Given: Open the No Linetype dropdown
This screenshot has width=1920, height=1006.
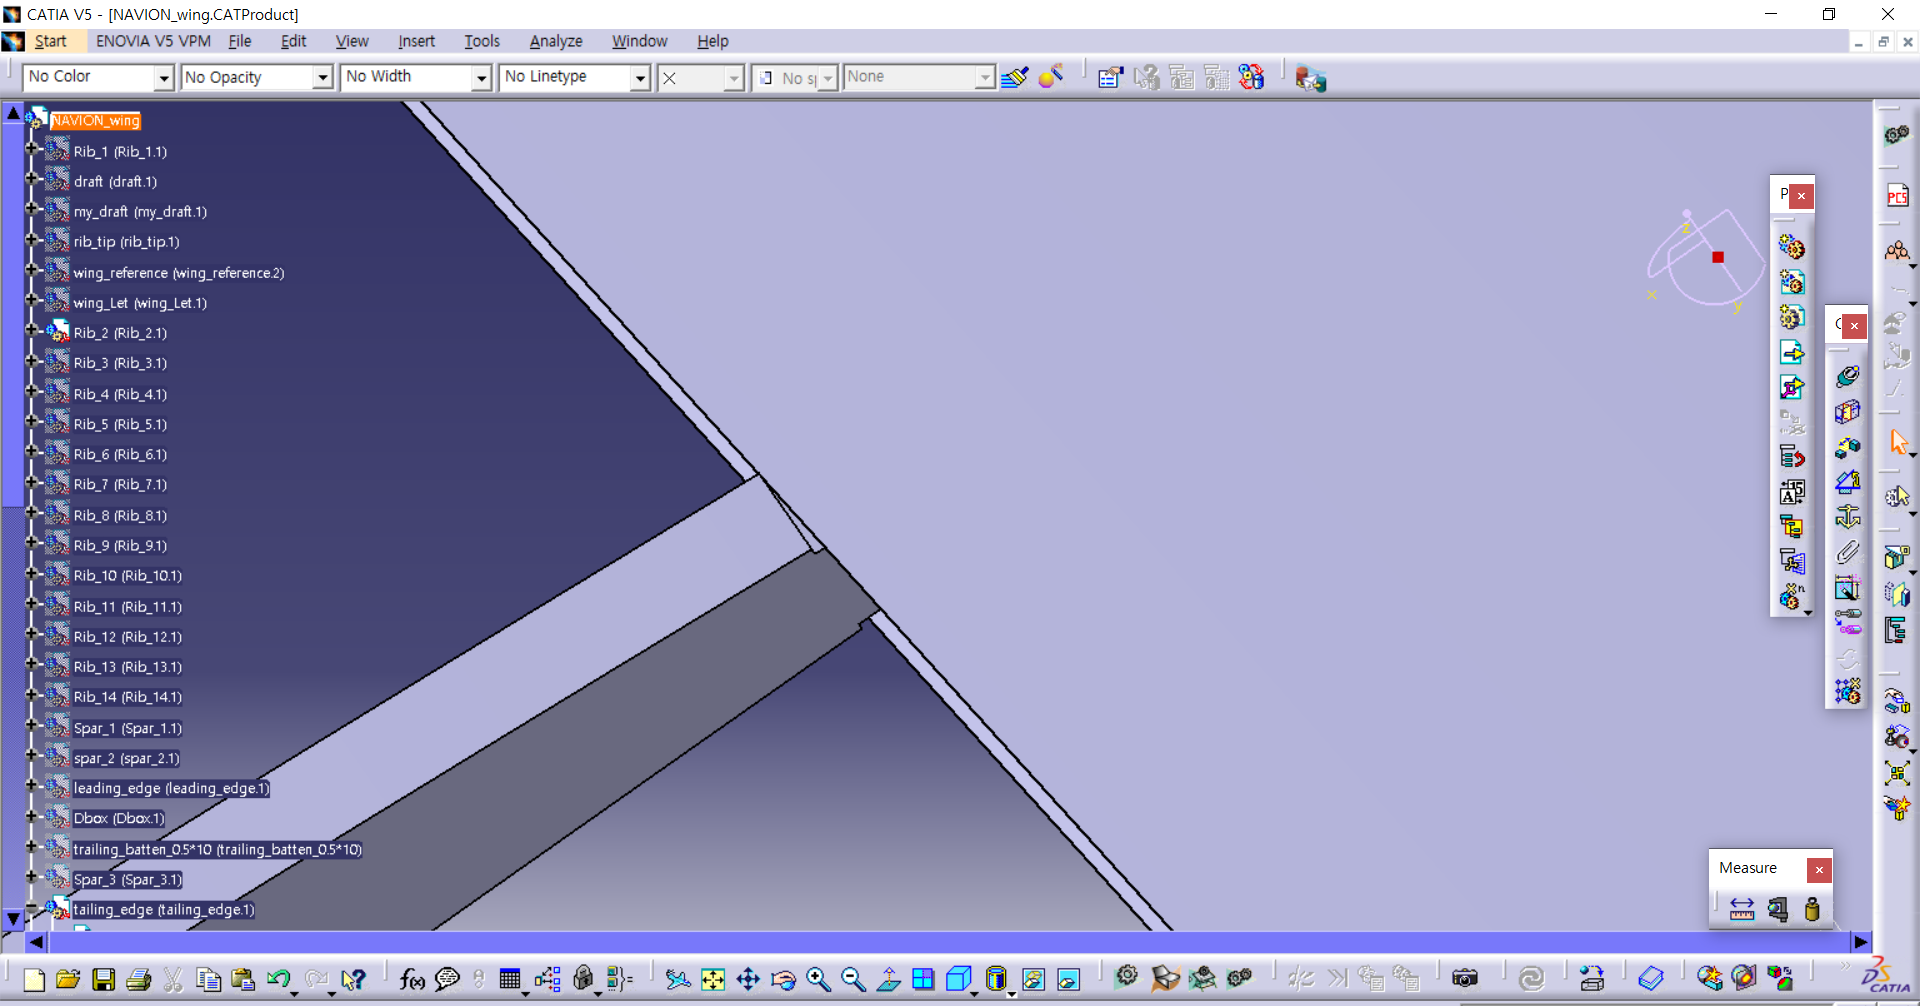Looking at the screenshot, I should coord(640,77).
